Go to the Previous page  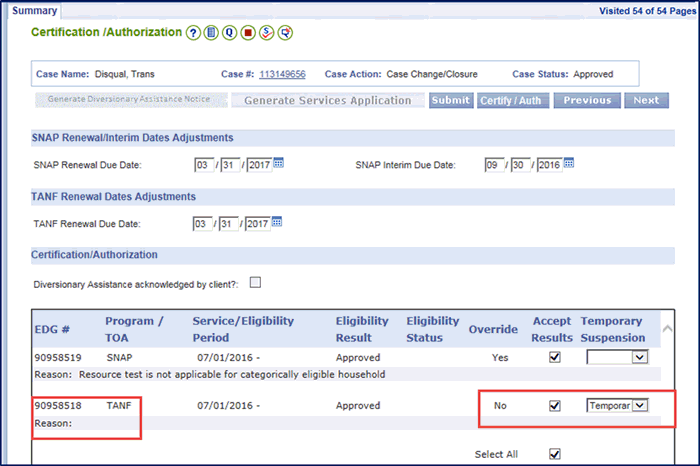(587, 100)
